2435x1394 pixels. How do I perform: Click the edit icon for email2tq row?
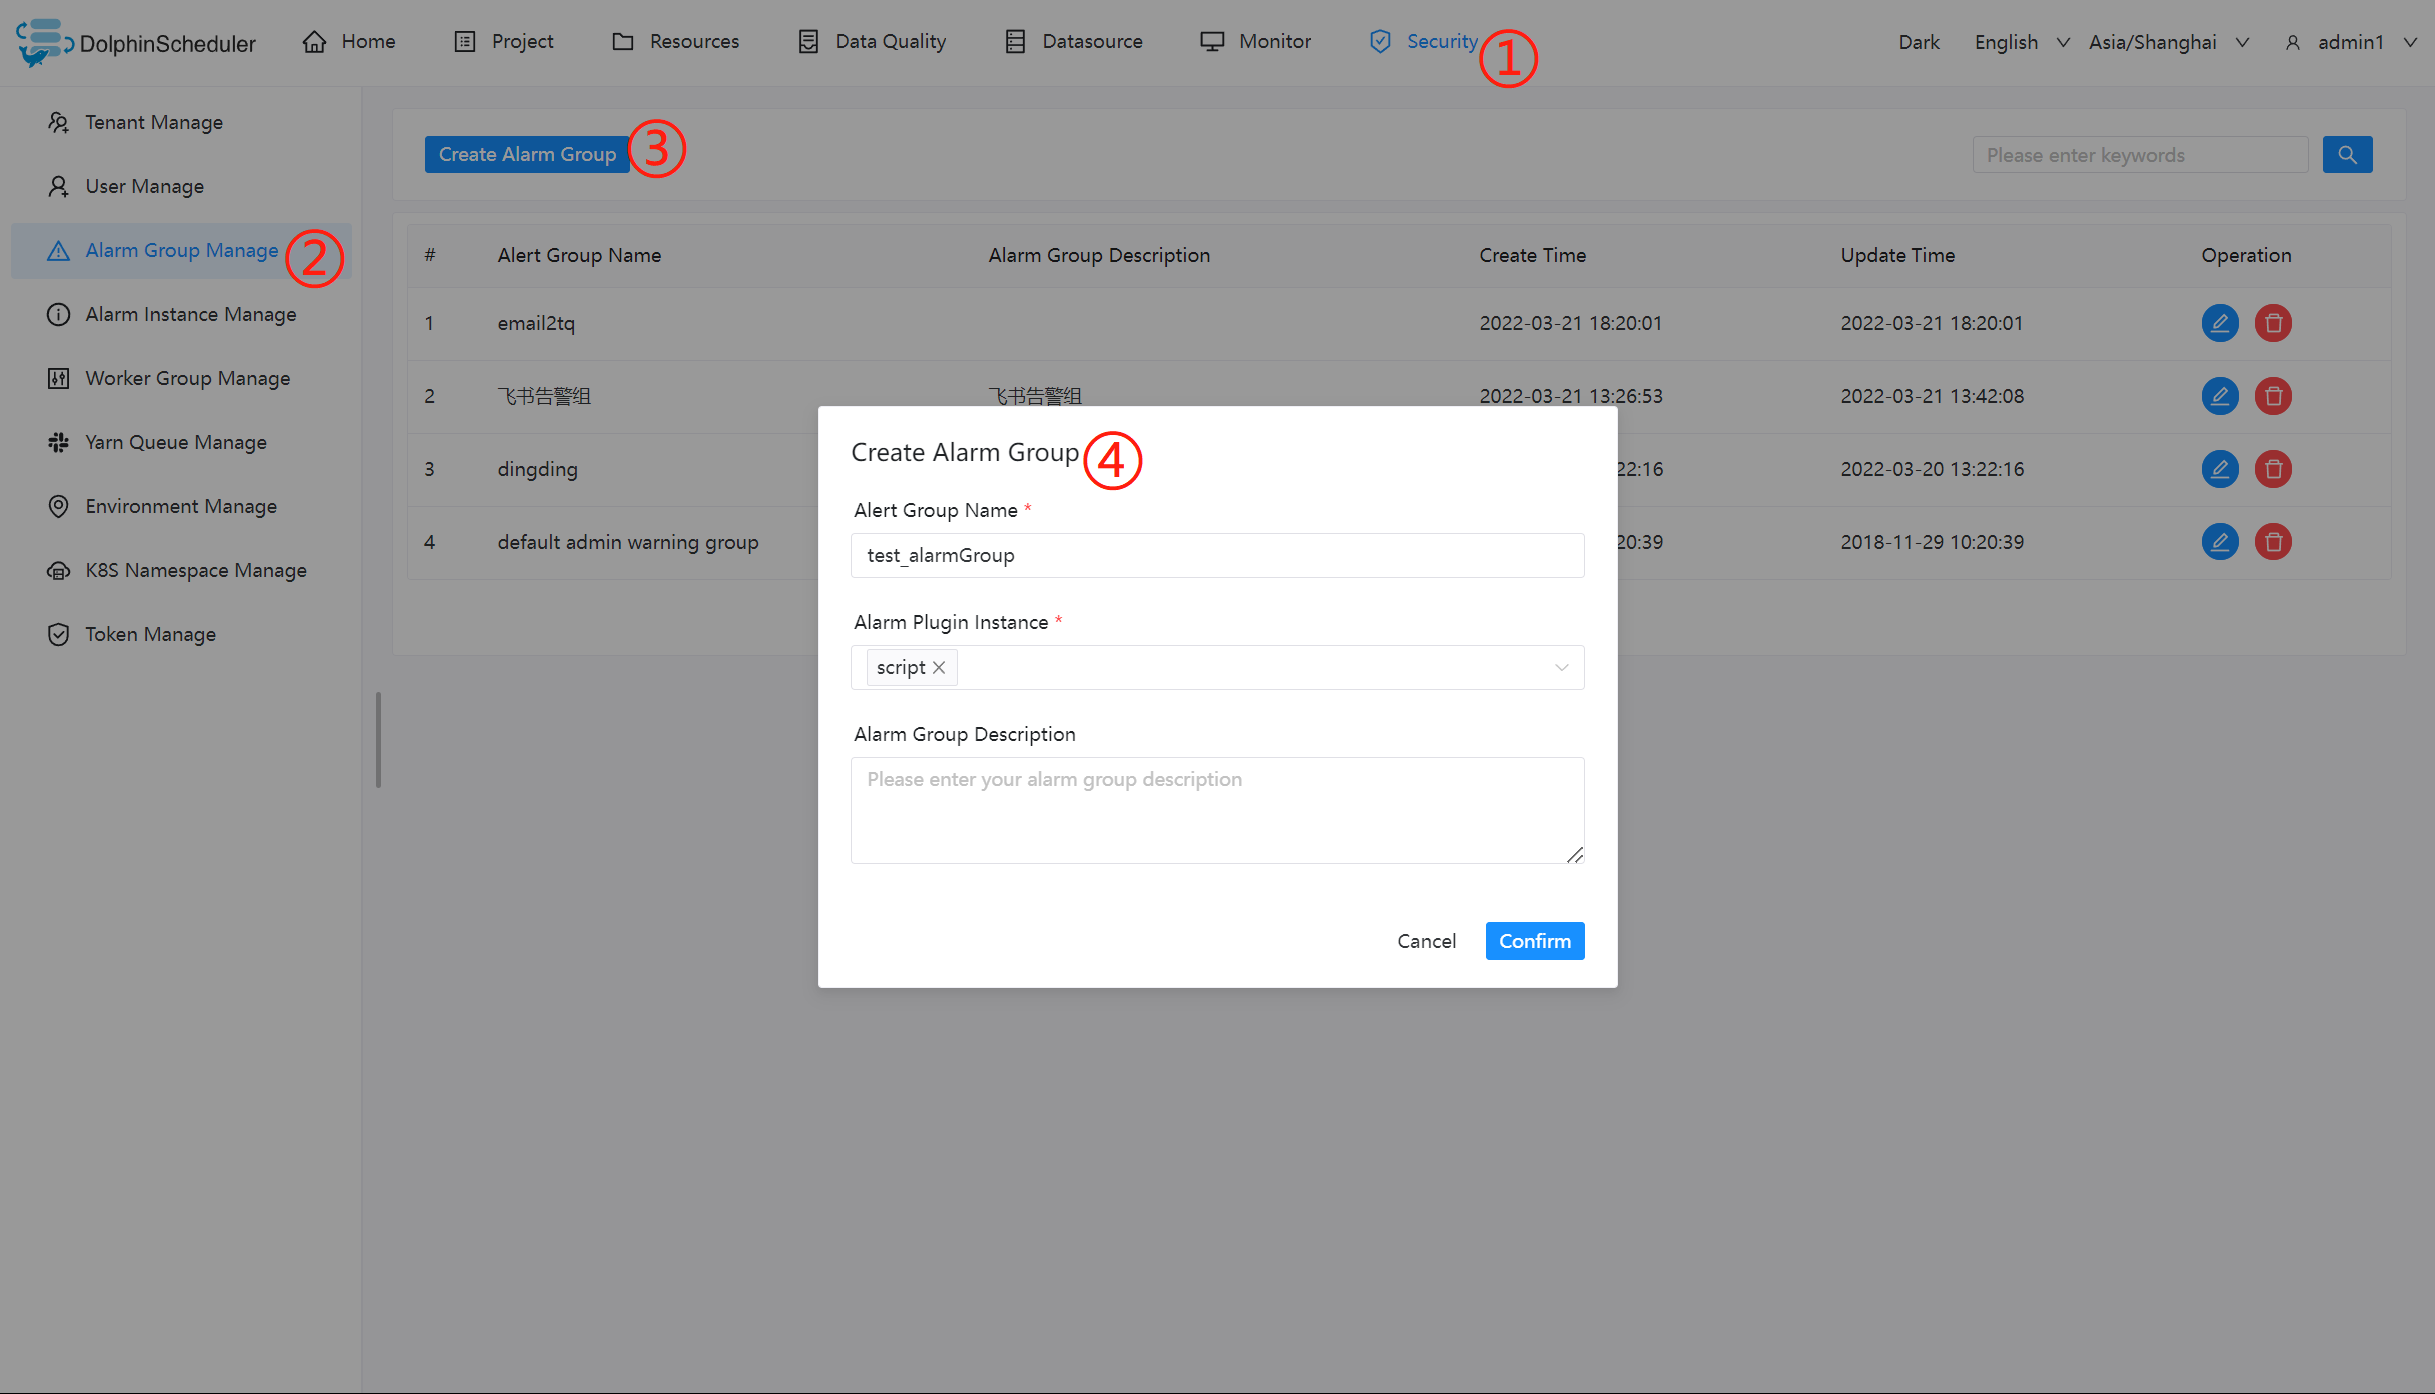[x=2219, y=323]
